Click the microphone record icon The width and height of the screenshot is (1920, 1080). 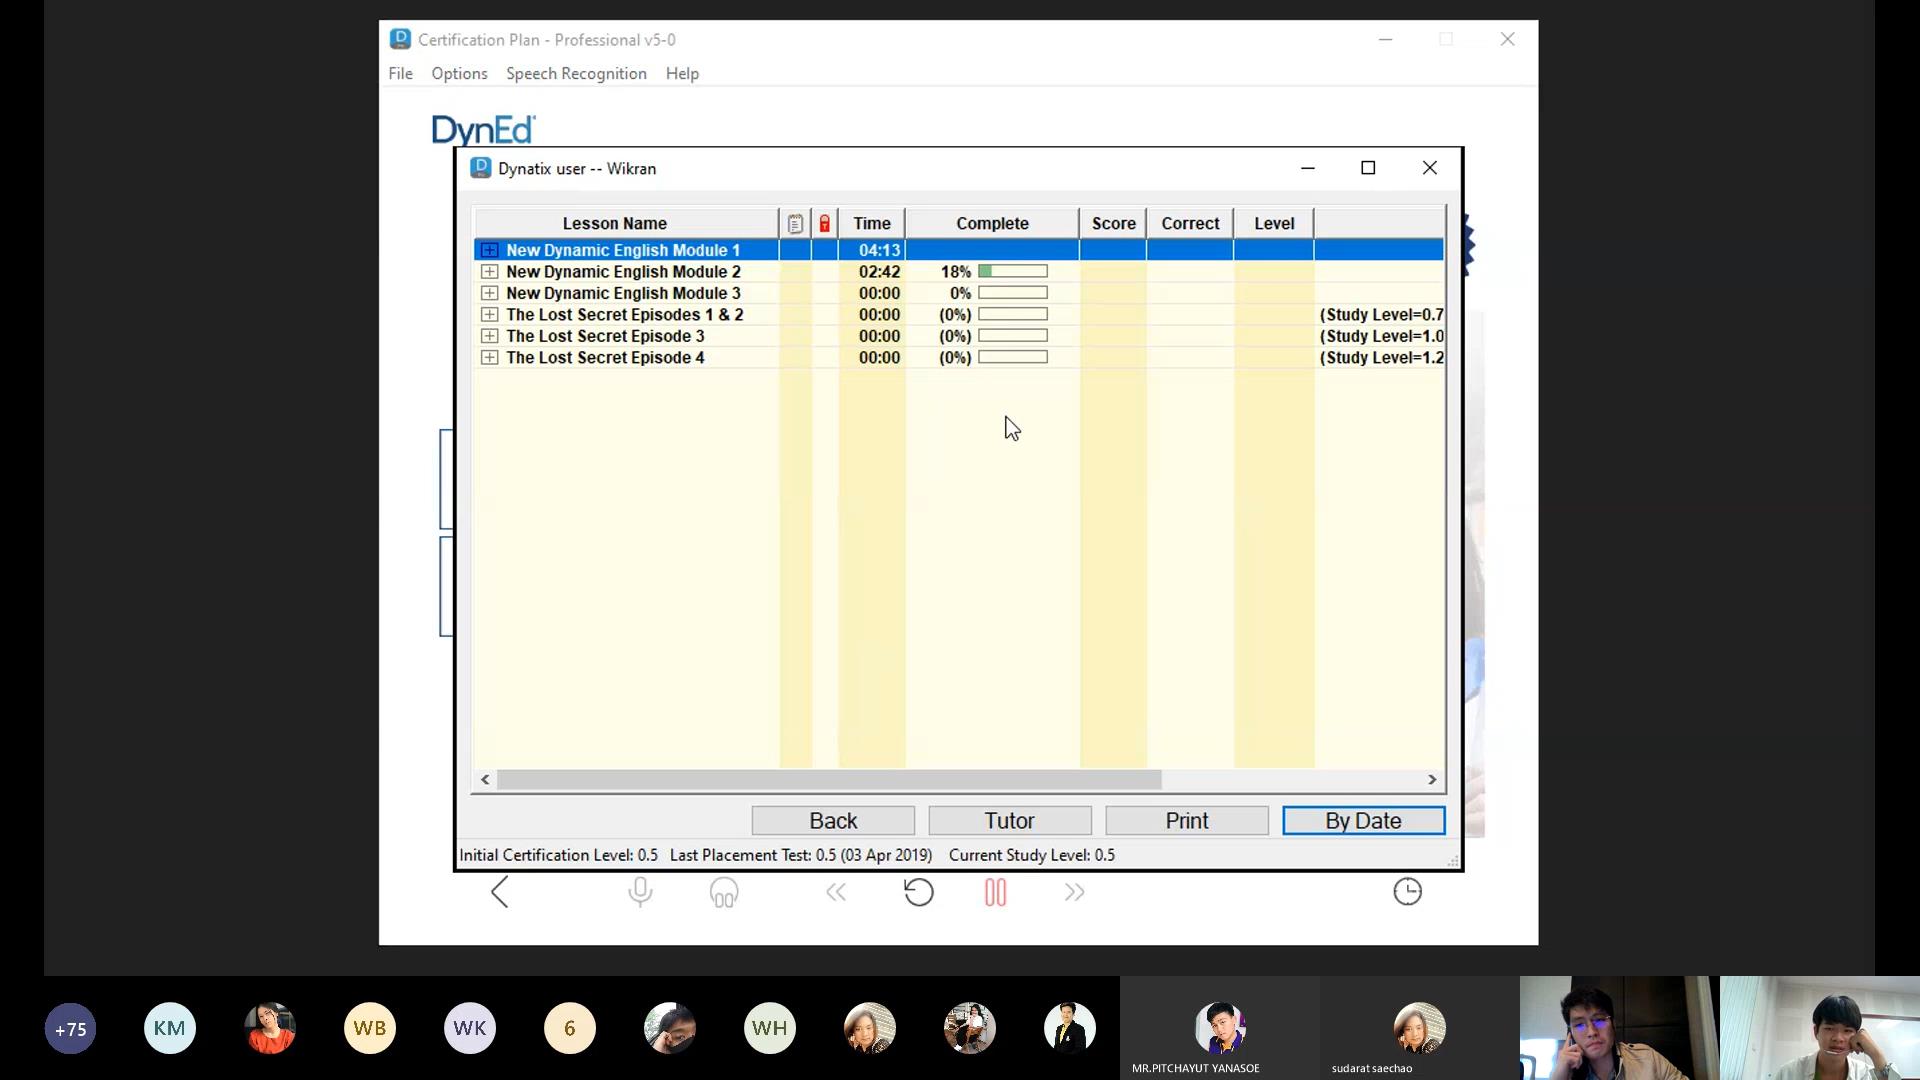pyautogui.click(x=640, y=892)
